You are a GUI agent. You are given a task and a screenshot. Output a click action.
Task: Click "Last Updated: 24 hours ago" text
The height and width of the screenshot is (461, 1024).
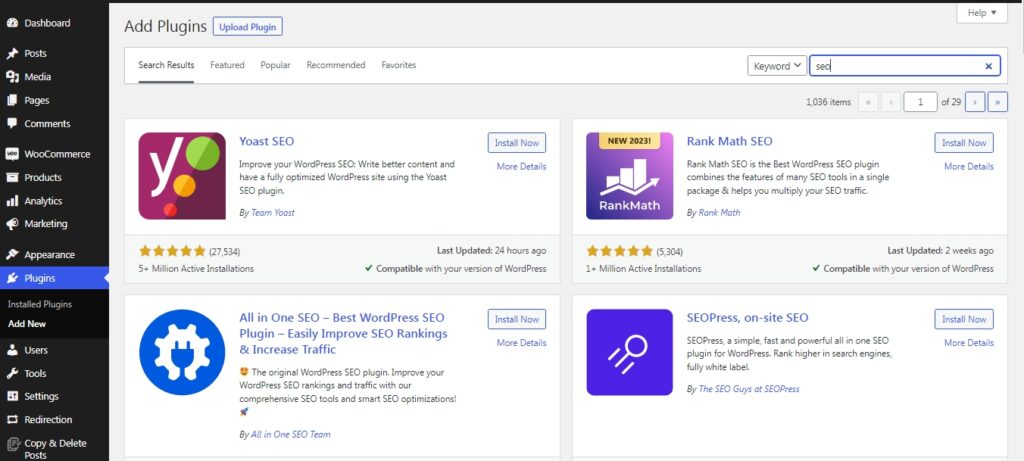491,251
